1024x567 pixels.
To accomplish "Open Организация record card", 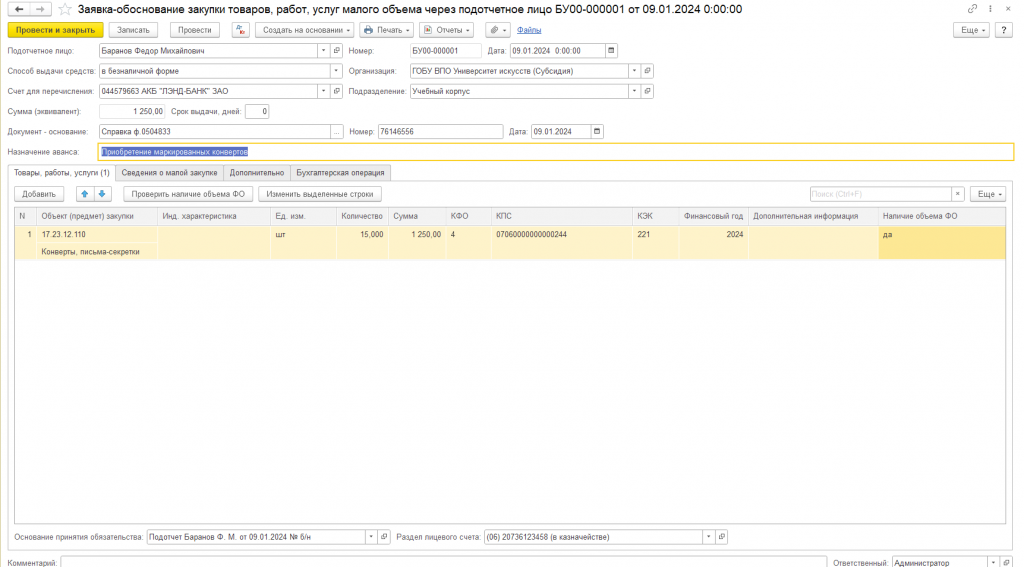I will 647,71.
